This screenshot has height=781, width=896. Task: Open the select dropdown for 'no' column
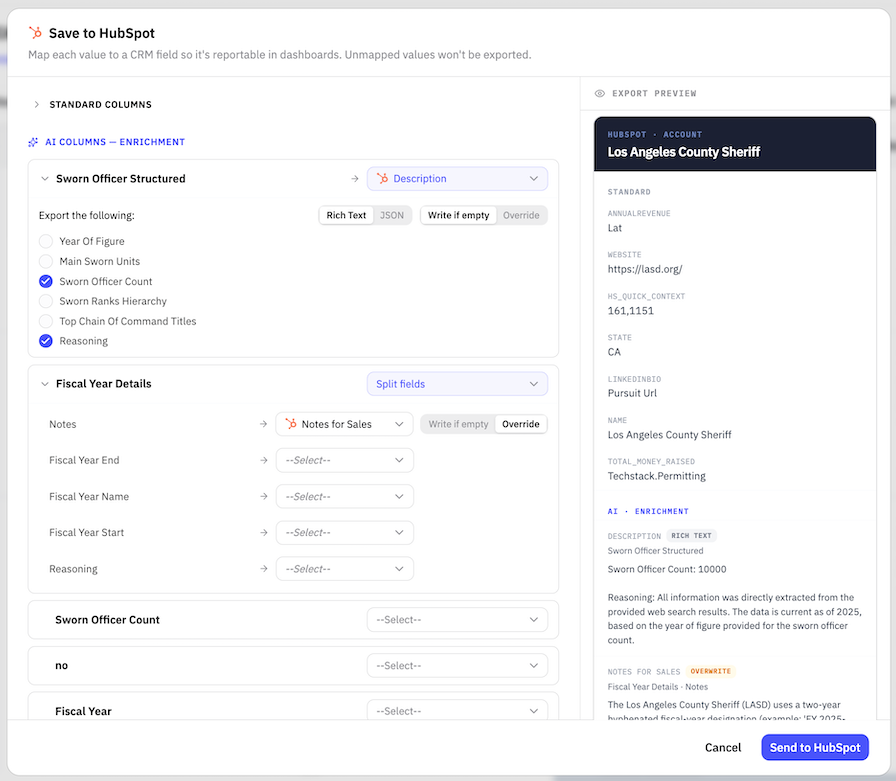click(457, 666)
